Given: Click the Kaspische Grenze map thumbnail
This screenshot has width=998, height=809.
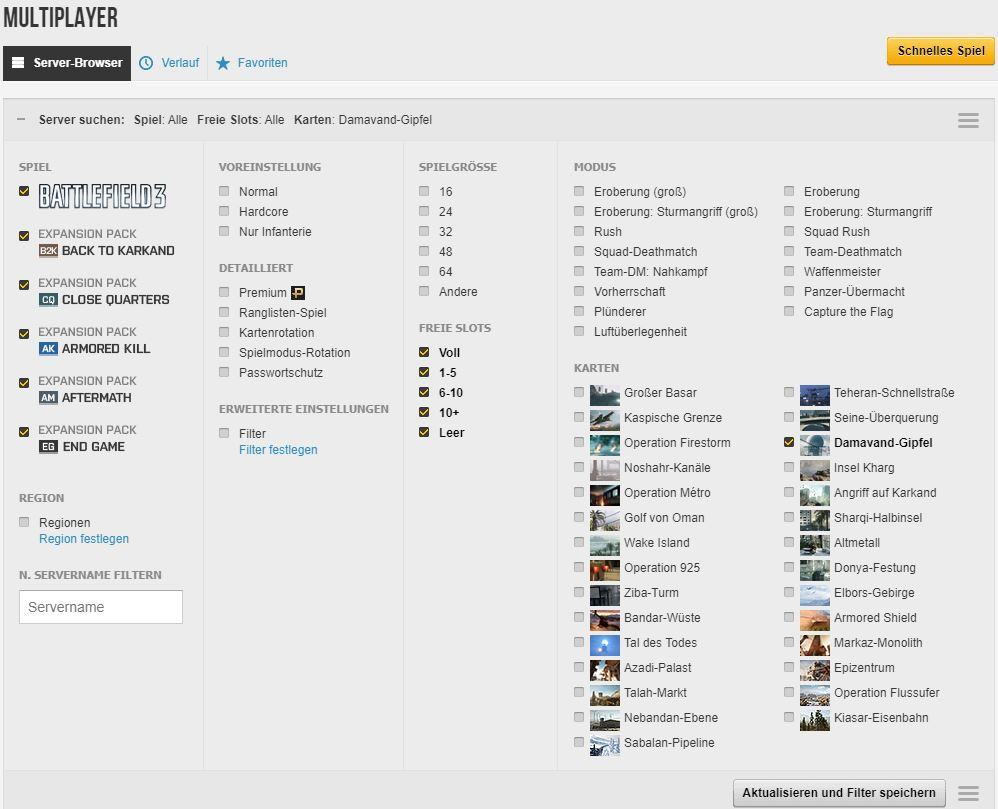Looking at the screenshot, I should (605, 420).
